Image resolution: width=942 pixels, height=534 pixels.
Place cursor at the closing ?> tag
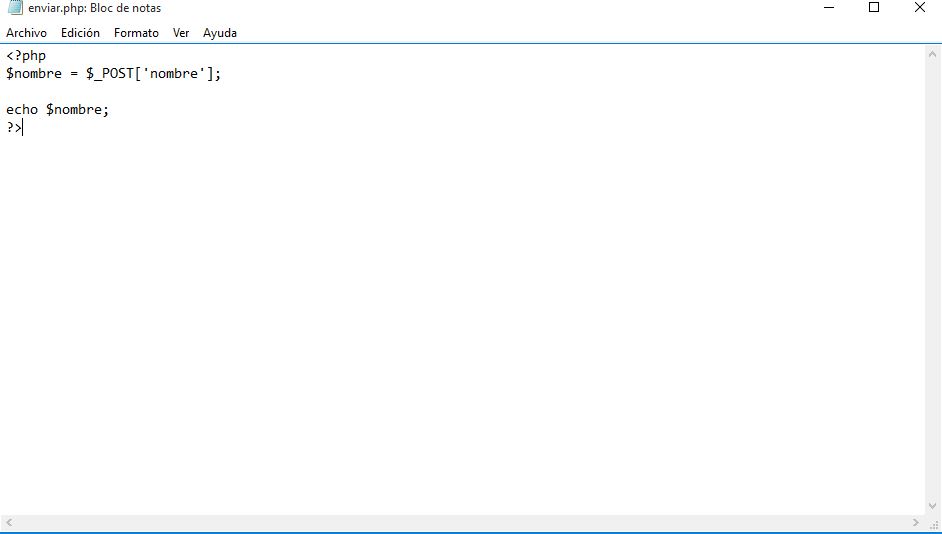[13, 128]
